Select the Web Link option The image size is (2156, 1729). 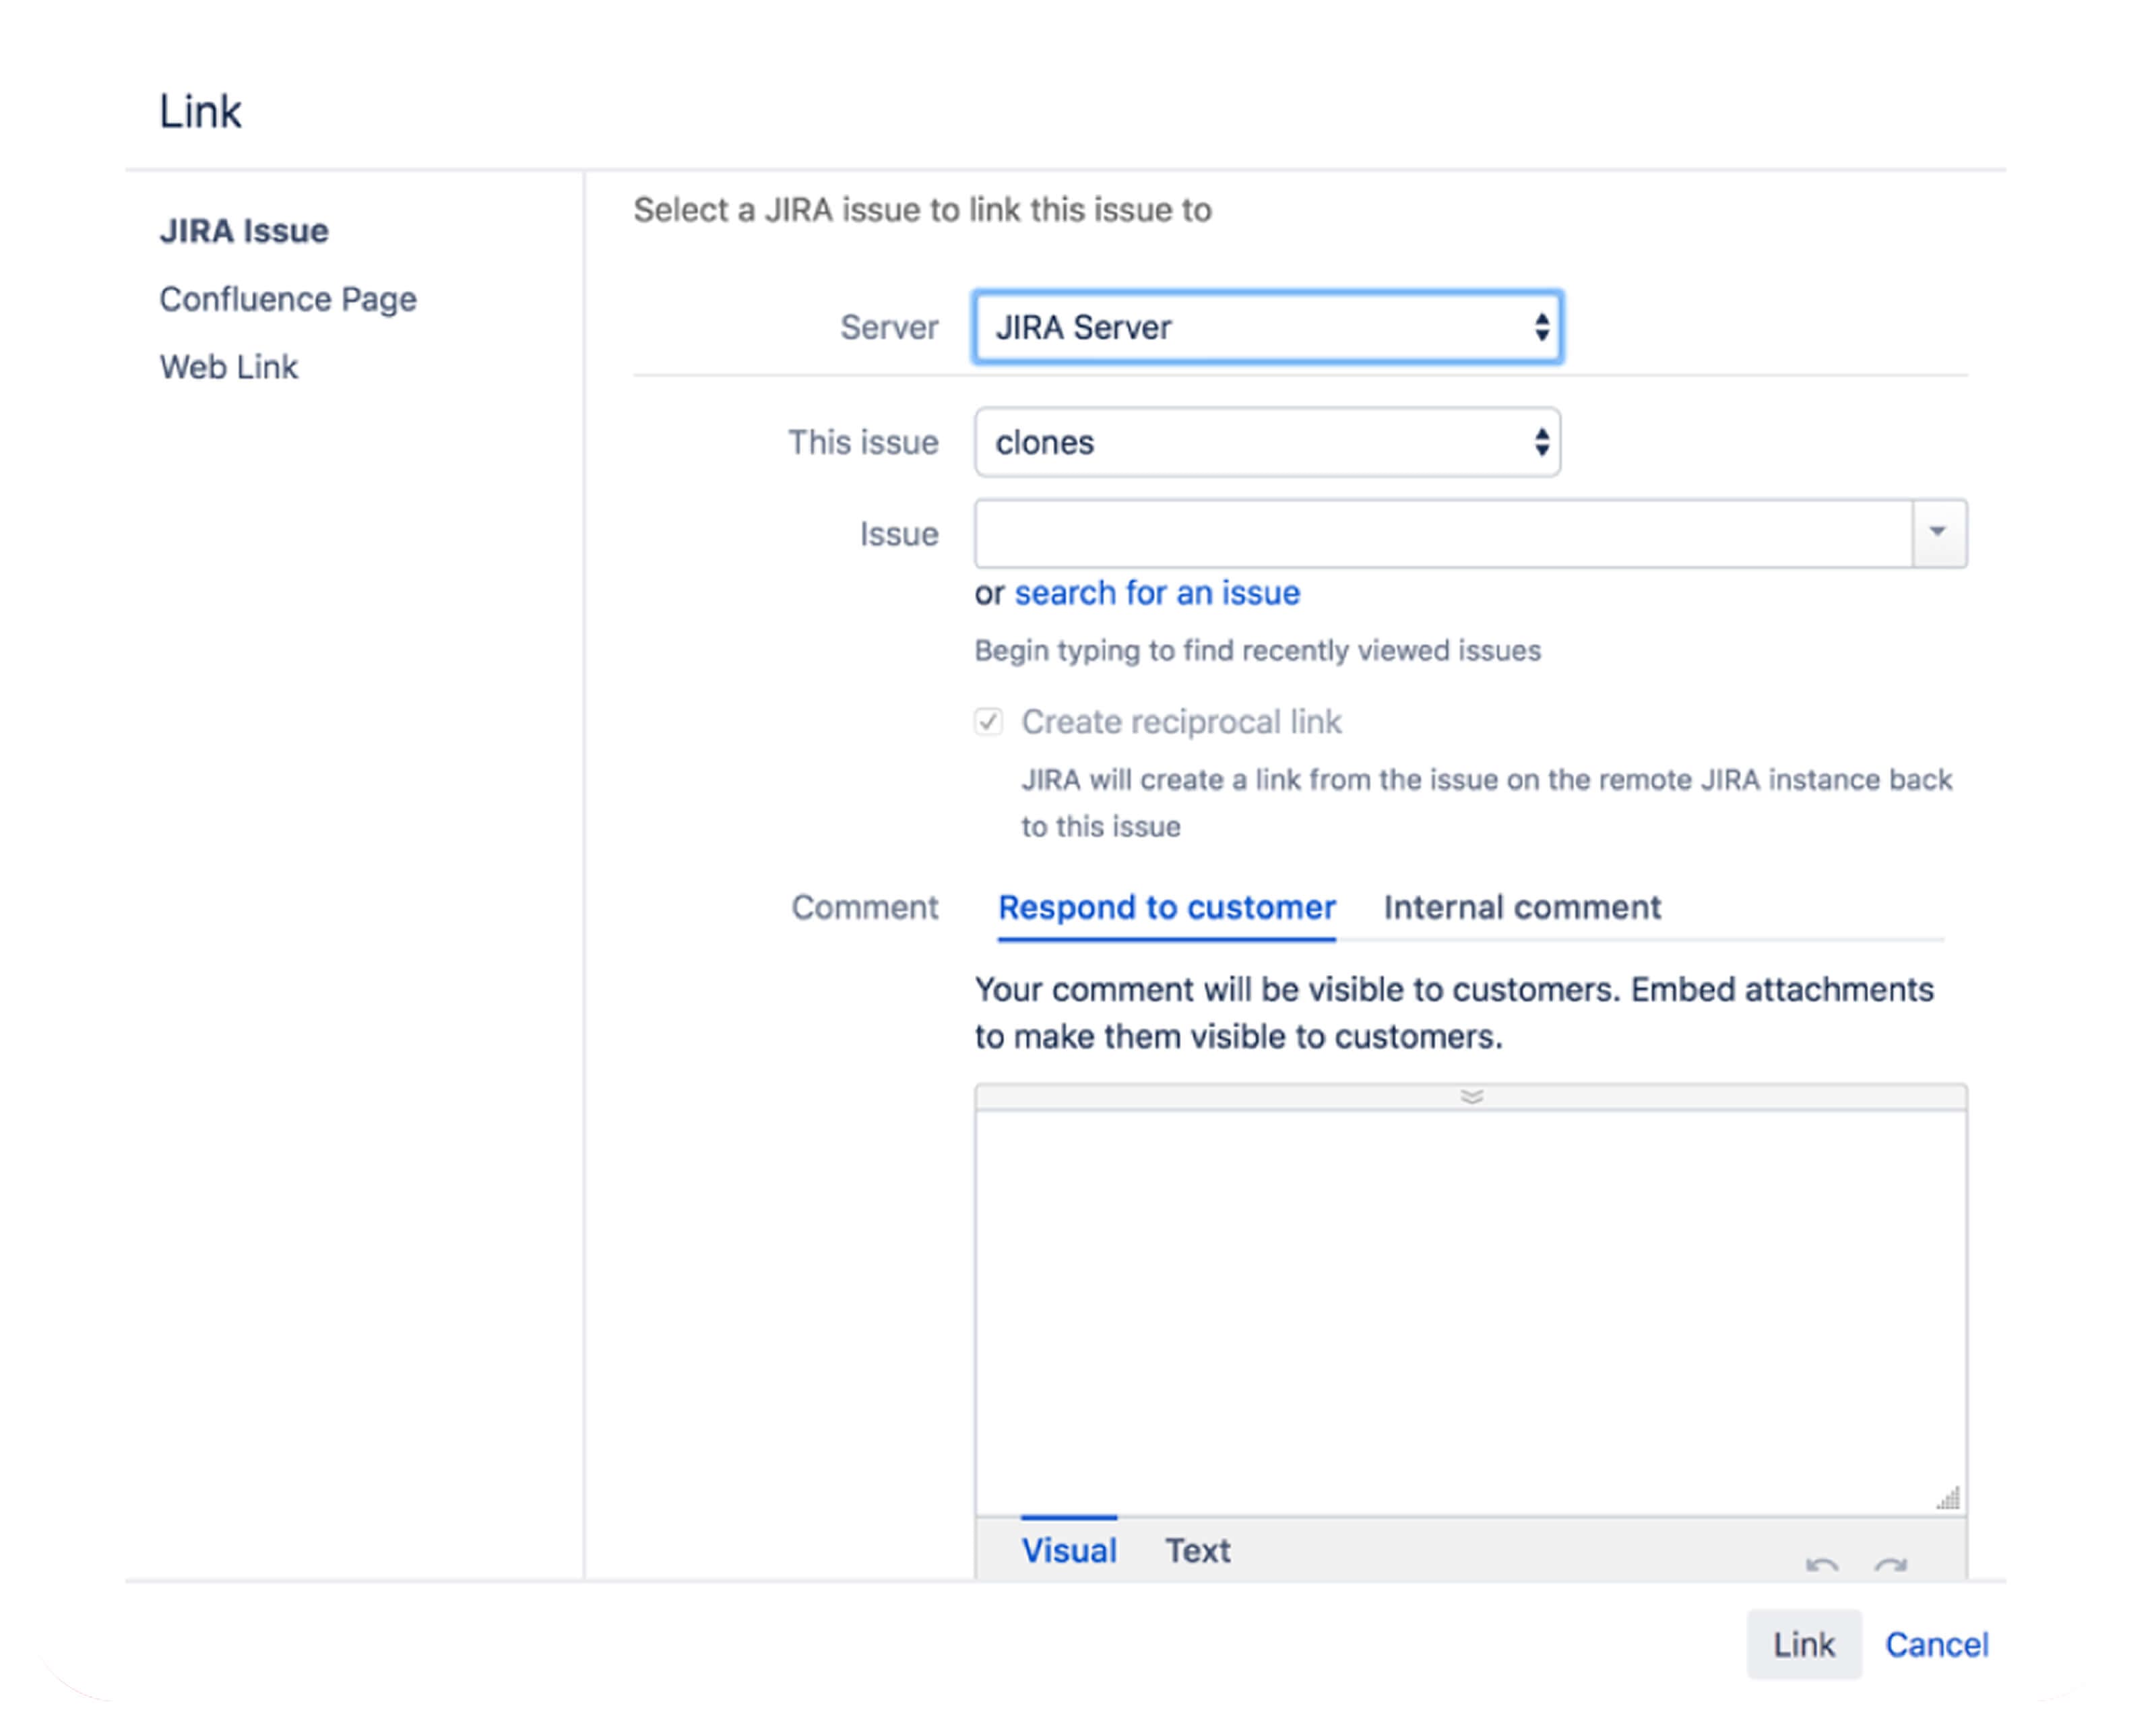click(229, 367)
